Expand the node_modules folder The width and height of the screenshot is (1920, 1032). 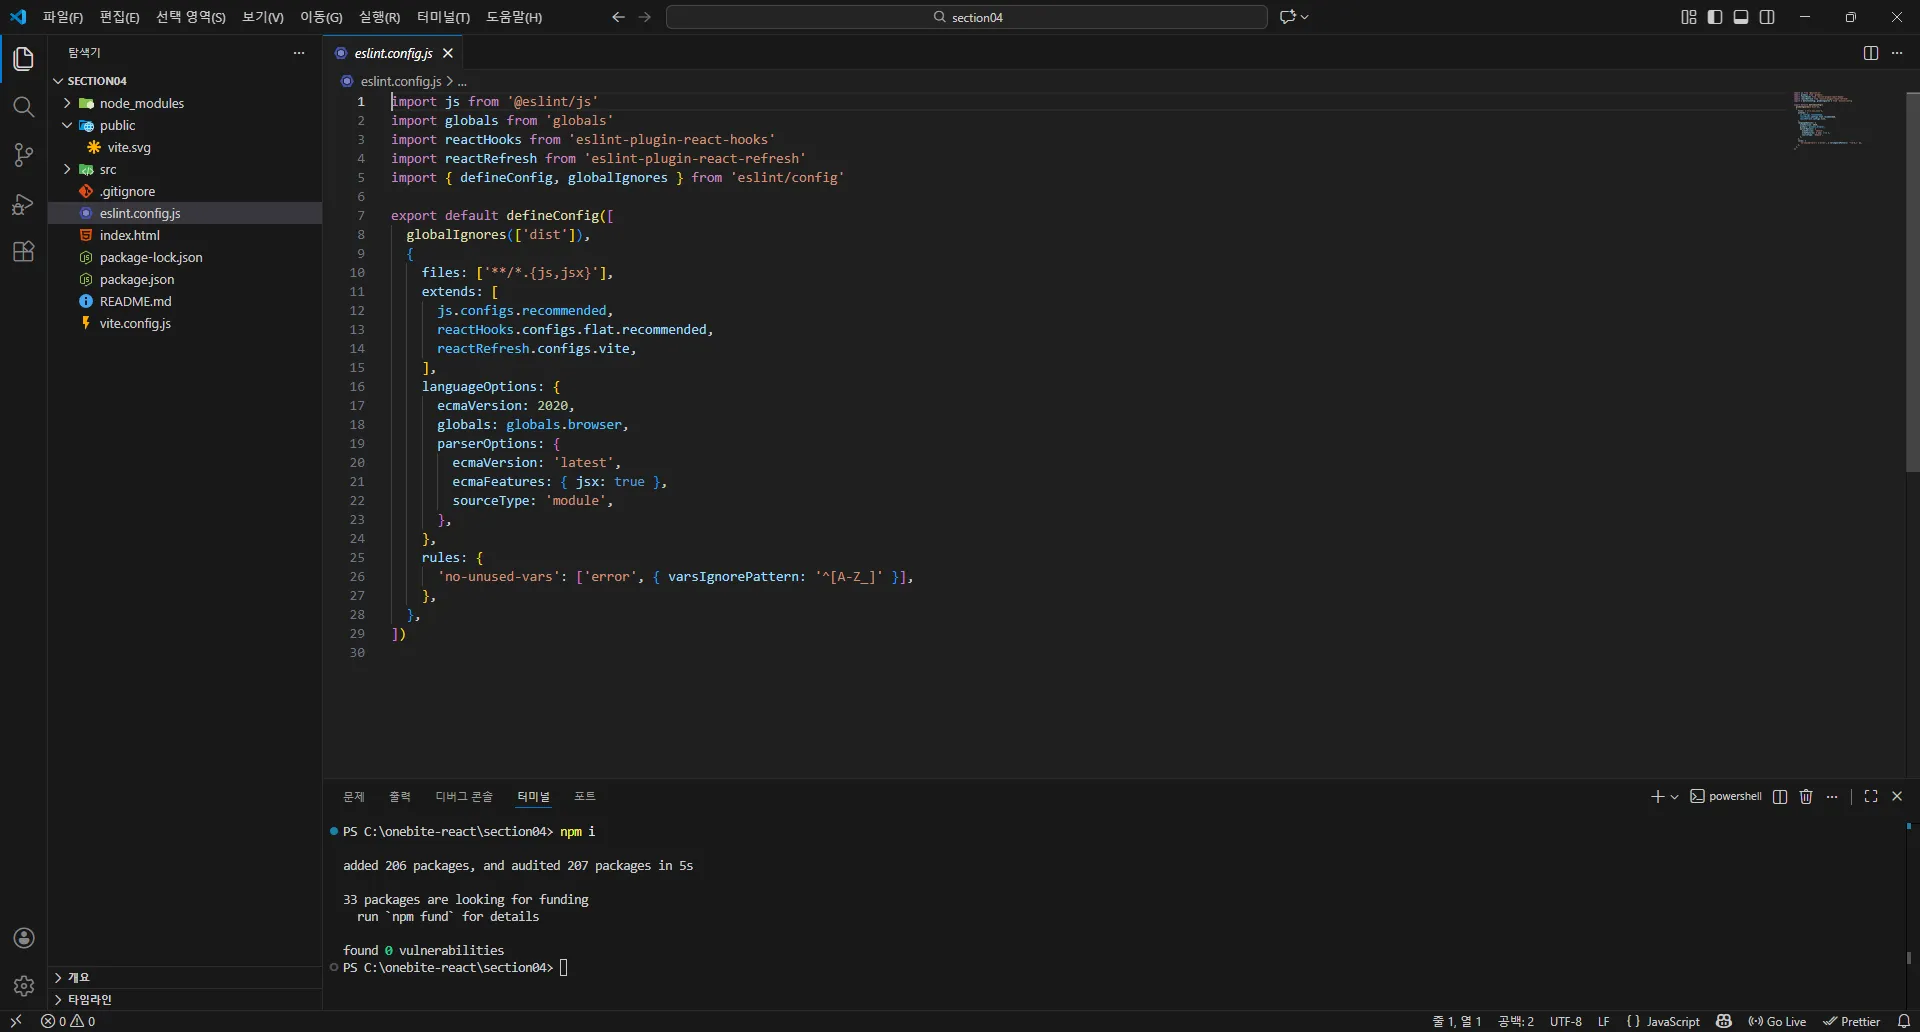click(x=141, y=103)
